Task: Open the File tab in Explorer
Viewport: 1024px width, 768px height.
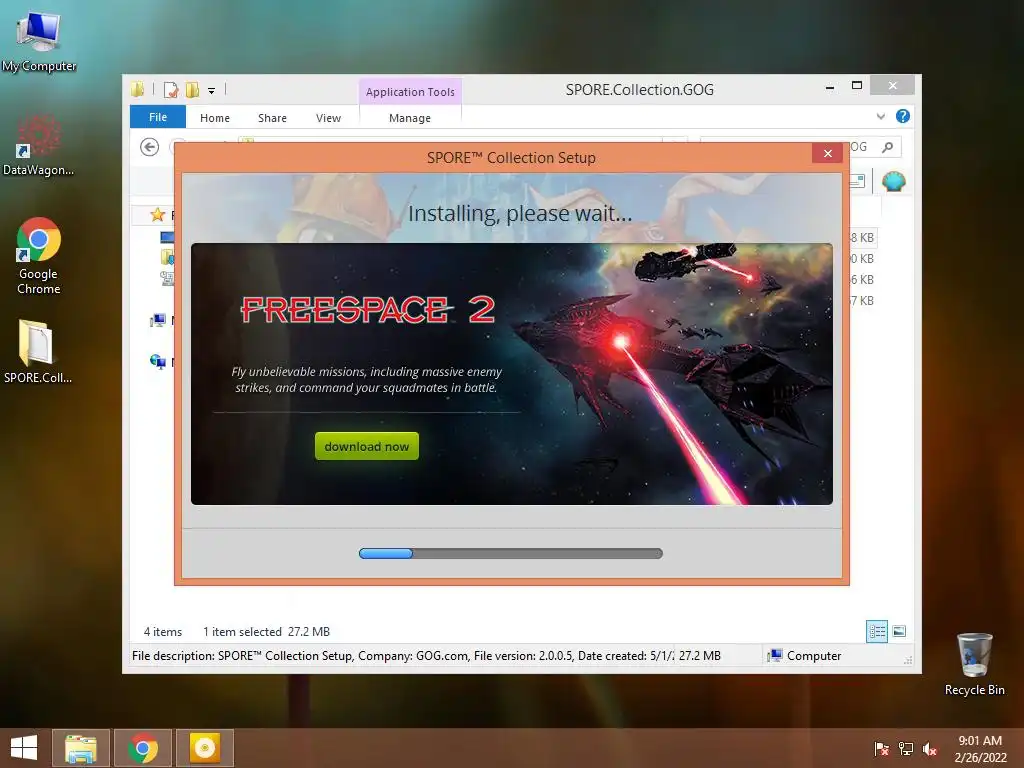Action: [158, 117]
